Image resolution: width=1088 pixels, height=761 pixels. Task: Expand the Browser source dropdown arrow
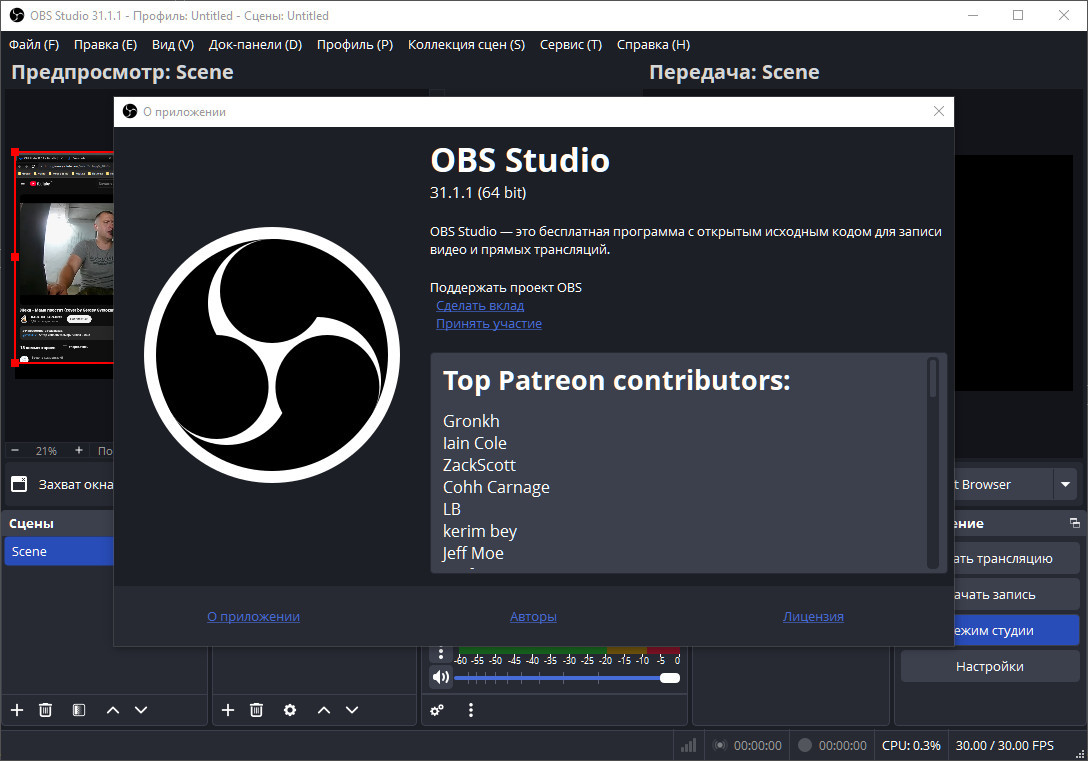pos(1065,484)
